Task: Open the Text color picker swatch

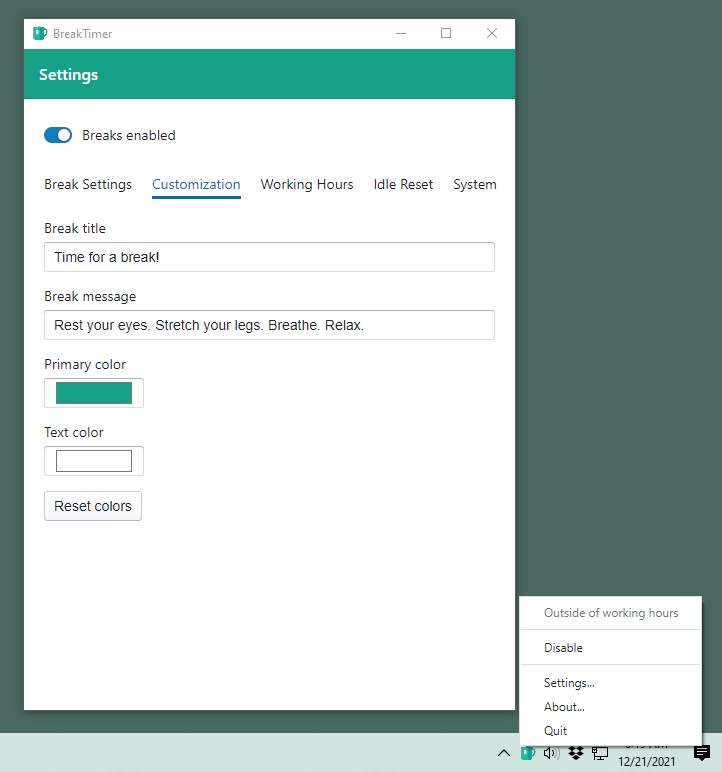Action: 94,461
